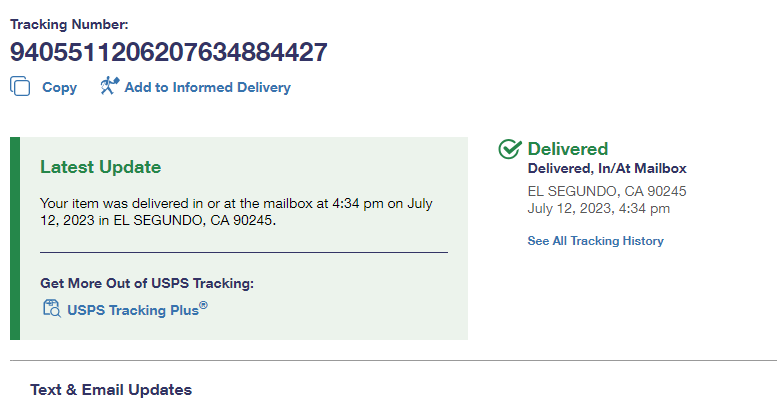The width and height of the screenshot is (777, 409).
Task: Click the Tracking Number label
Action: click(x=69, y=24)
